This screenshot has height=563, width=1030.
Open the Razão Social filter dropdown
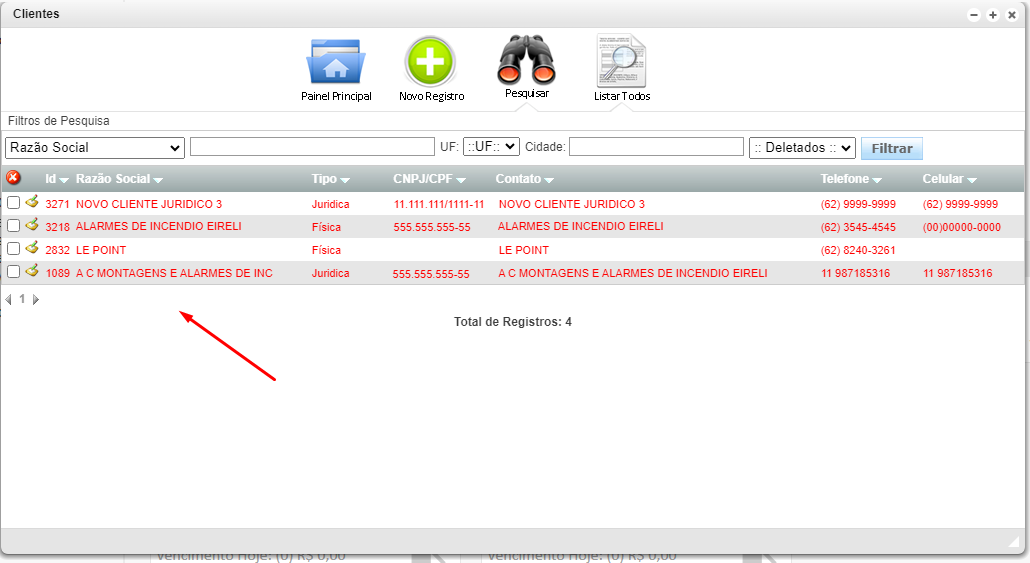coord(95,148)
